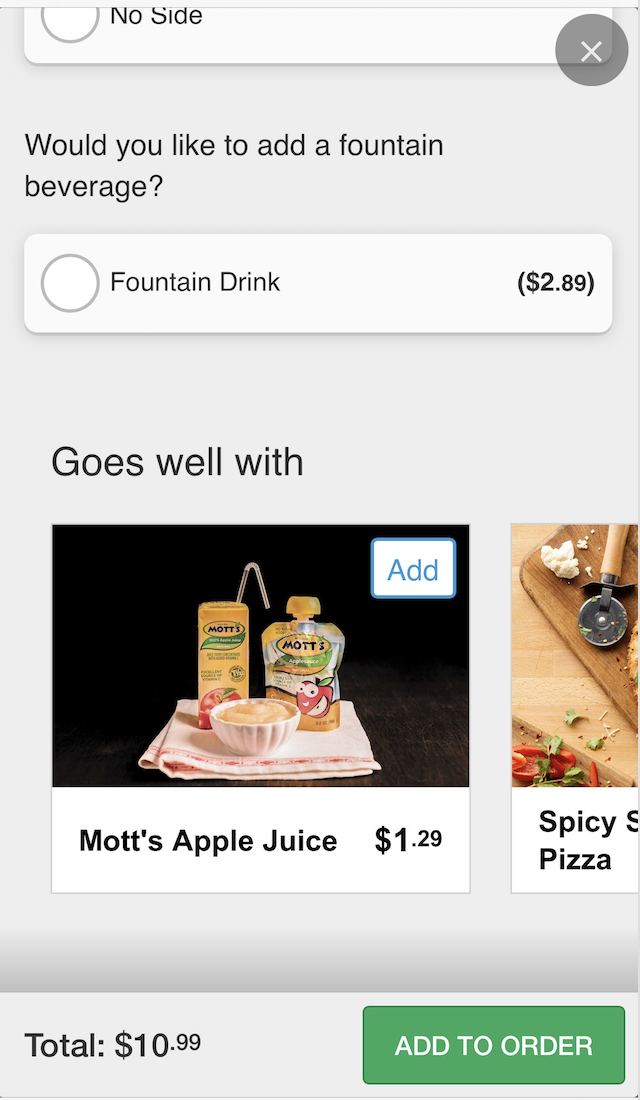
Task: Open the Mott's Apple Juice title
Action: click(x=208, y=841)
